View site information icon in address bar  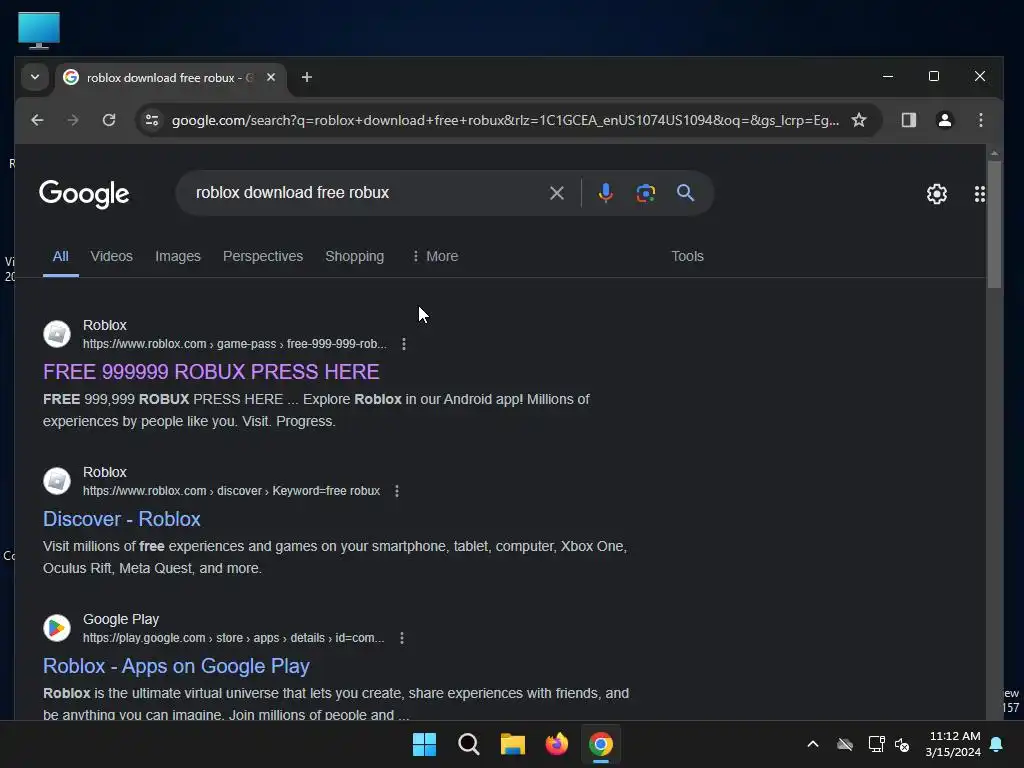pyautogui.click(x=152, y=120)
